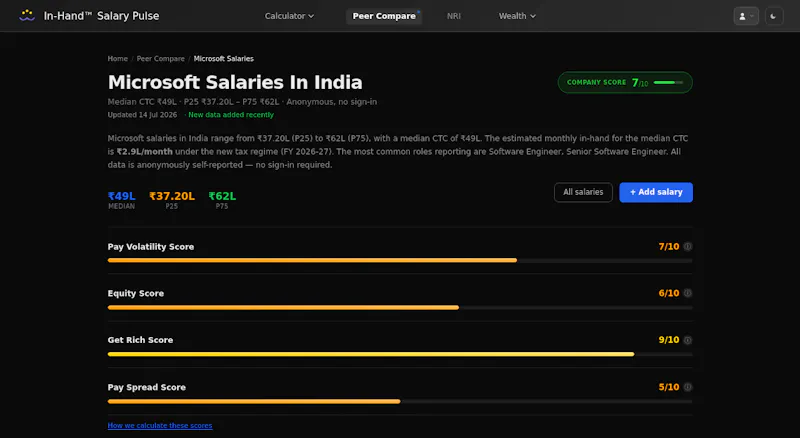The image size is (800, 438).
Task: Toggle dark mode moon icon
Action: tap(773, 16)
